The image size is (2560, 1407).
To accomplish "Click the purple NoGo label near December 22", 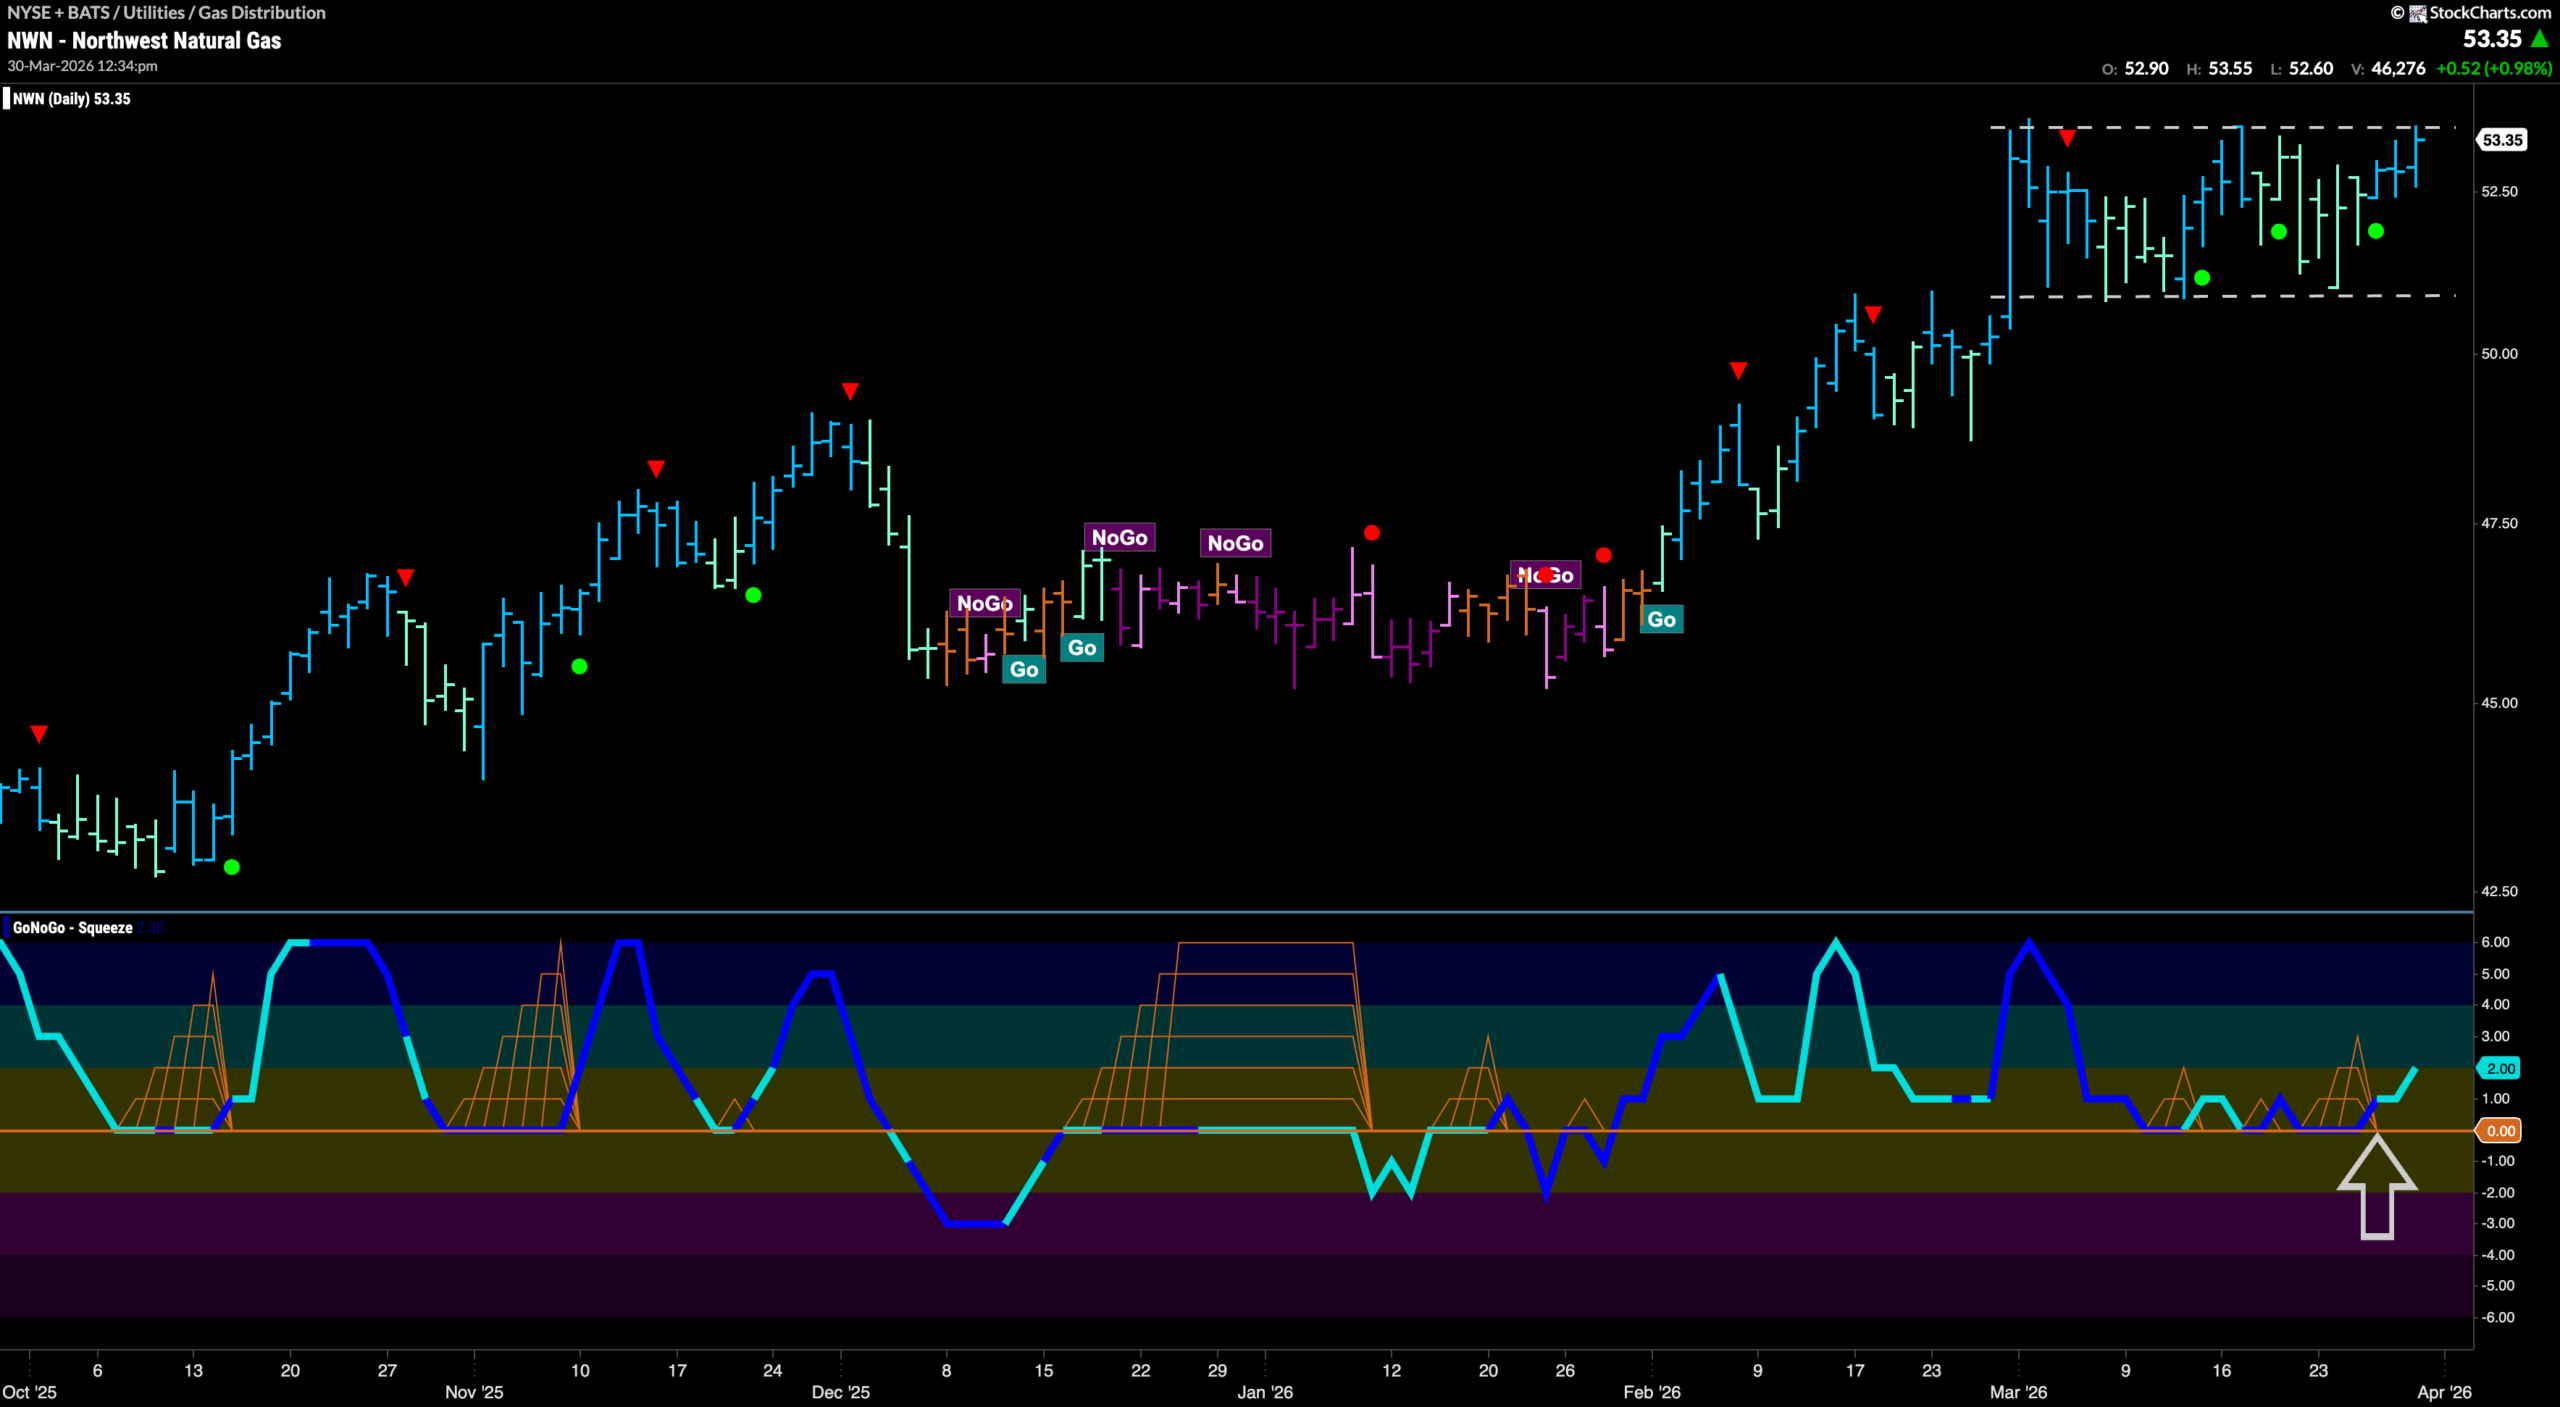I will (1119, 537).
